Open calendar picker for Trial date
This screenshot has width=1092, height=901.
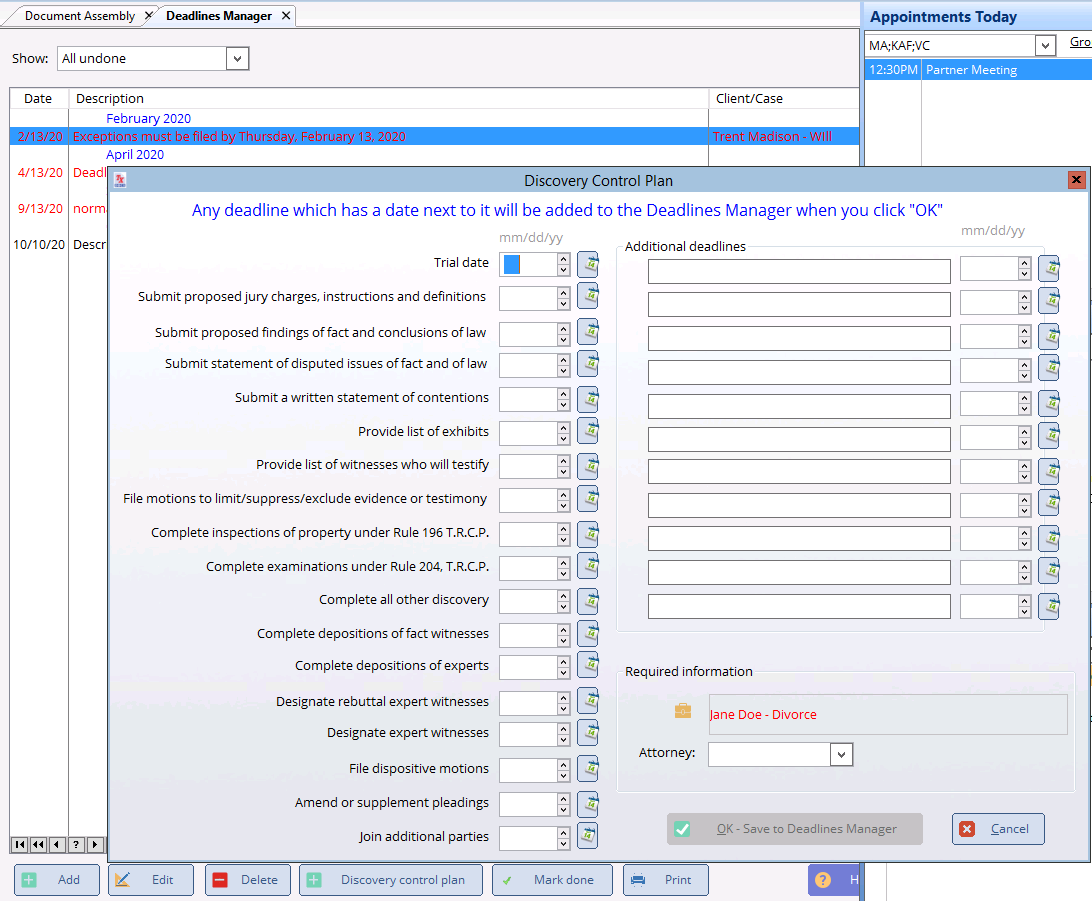click(x=588, y=264)
